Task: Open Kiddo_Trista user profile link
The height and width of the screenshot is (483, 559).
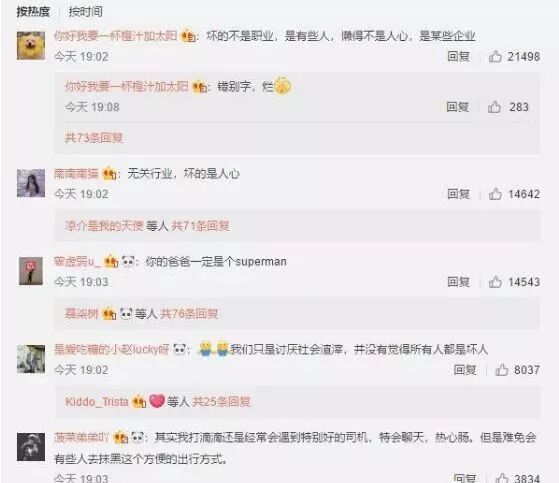Action: [x=97, y=402]
